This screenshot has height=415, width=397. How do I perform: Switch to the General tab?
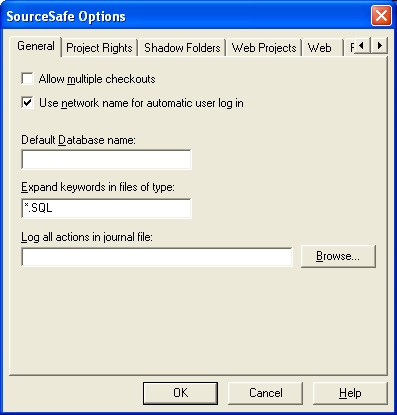point(36,46)
